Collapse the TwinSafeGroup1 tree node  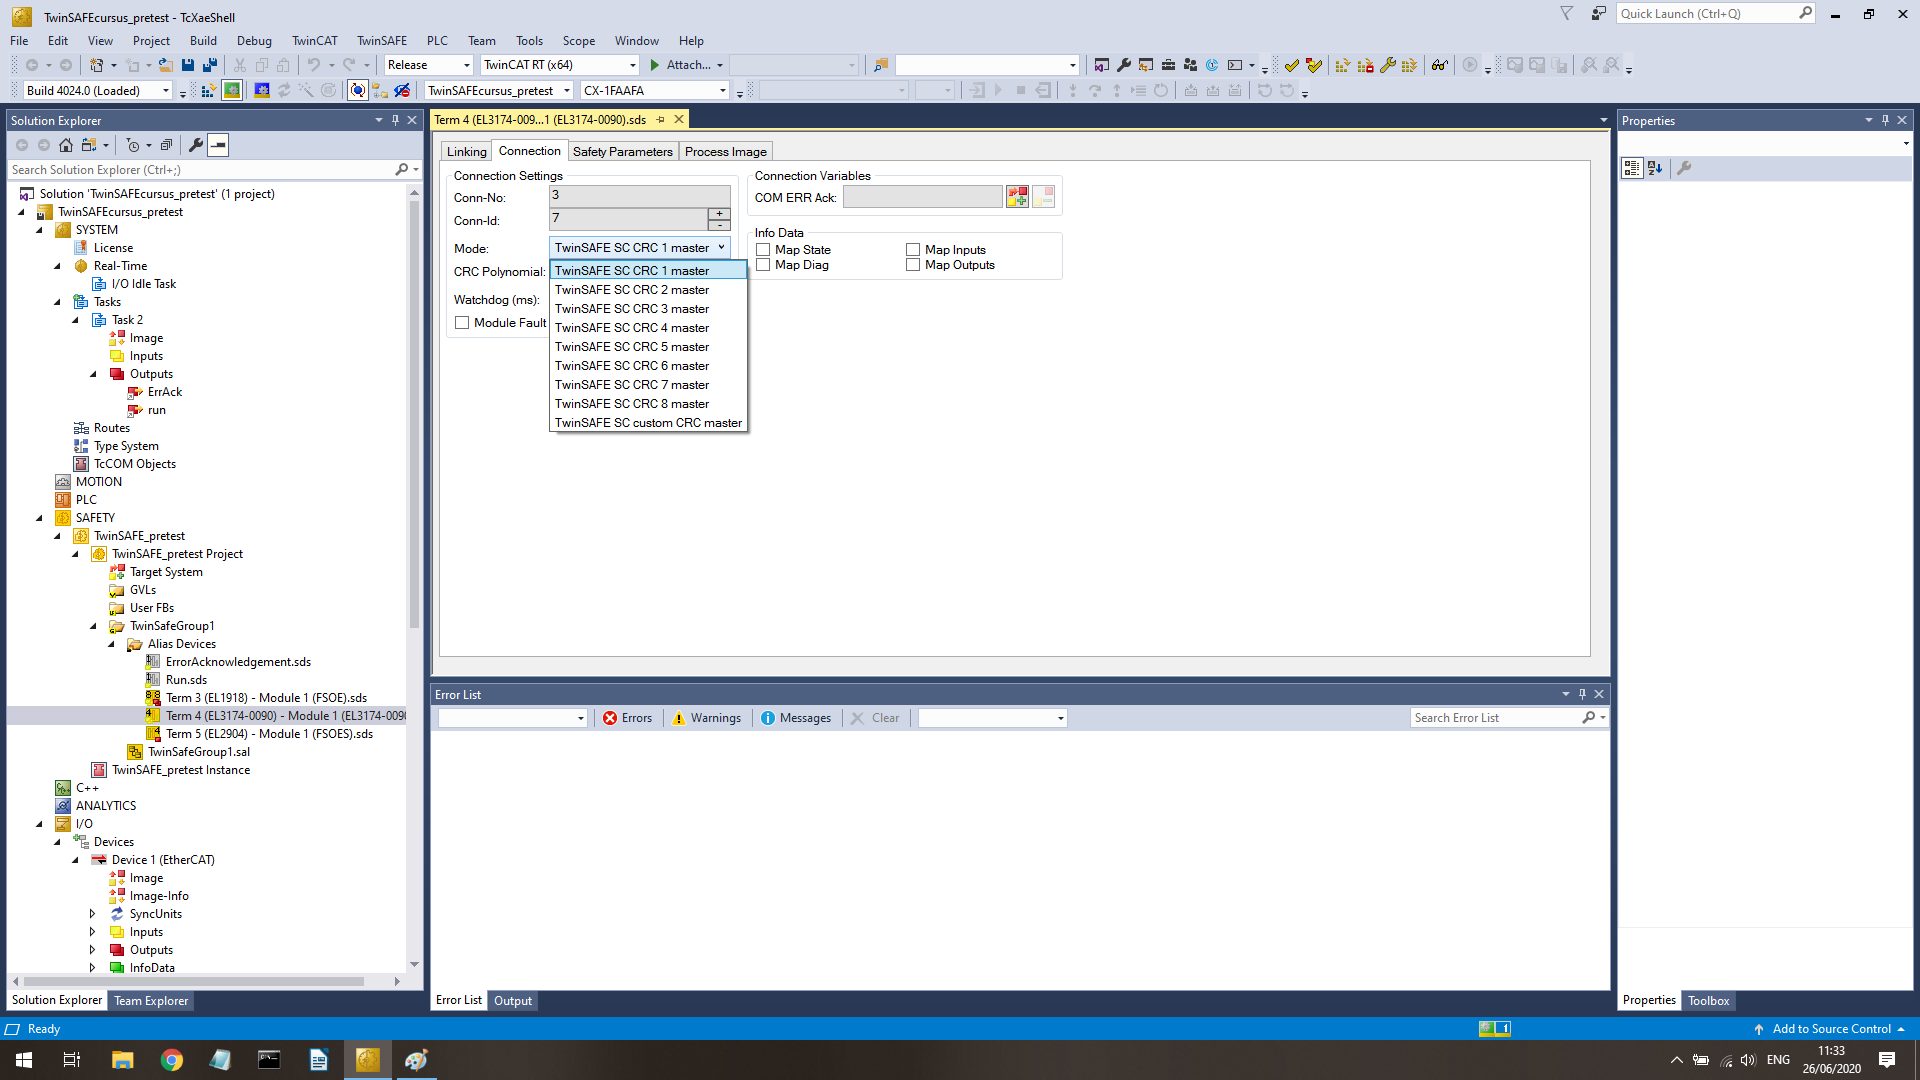(x=94, y=626)
